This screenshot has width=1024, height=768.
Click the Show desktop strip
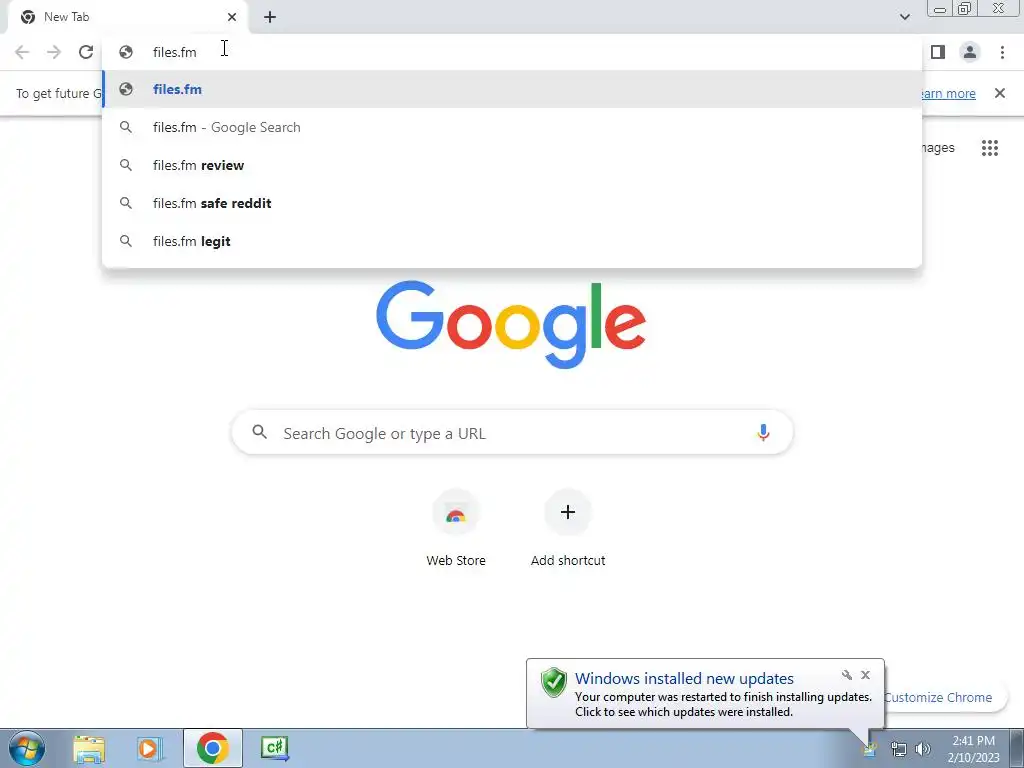point(1017,748)
